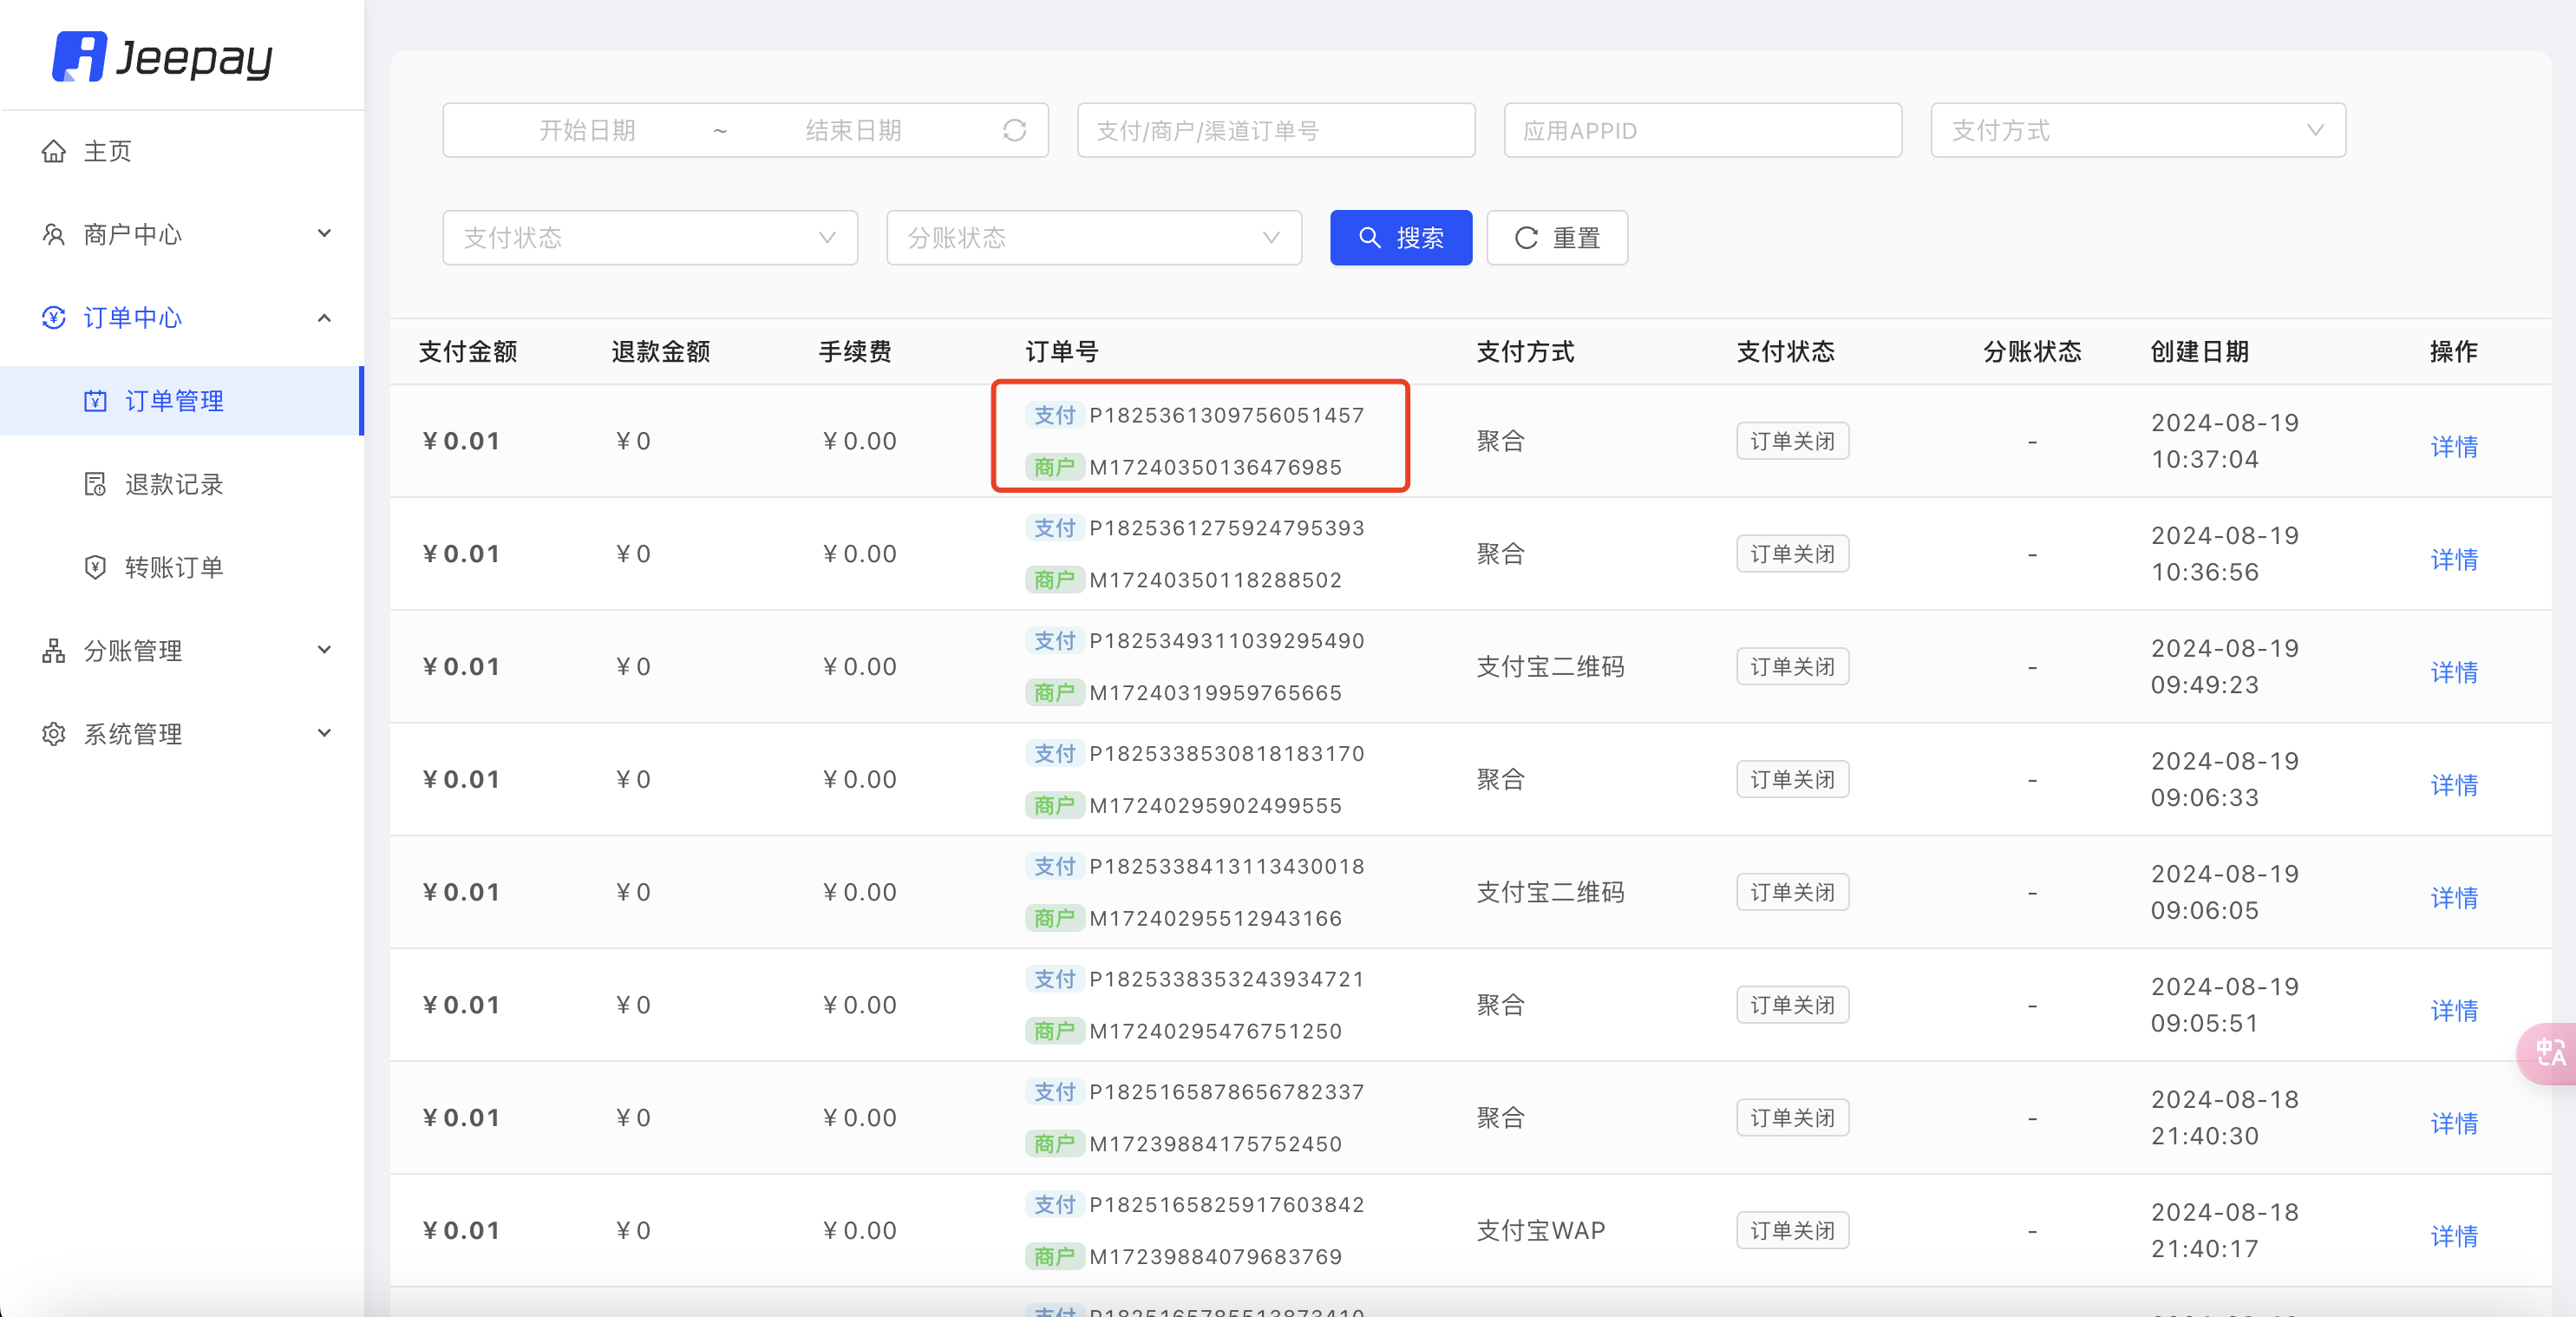2576x1317 pixels.
Task: Click the 系统管理 gear icon
Action: point(54,734)
